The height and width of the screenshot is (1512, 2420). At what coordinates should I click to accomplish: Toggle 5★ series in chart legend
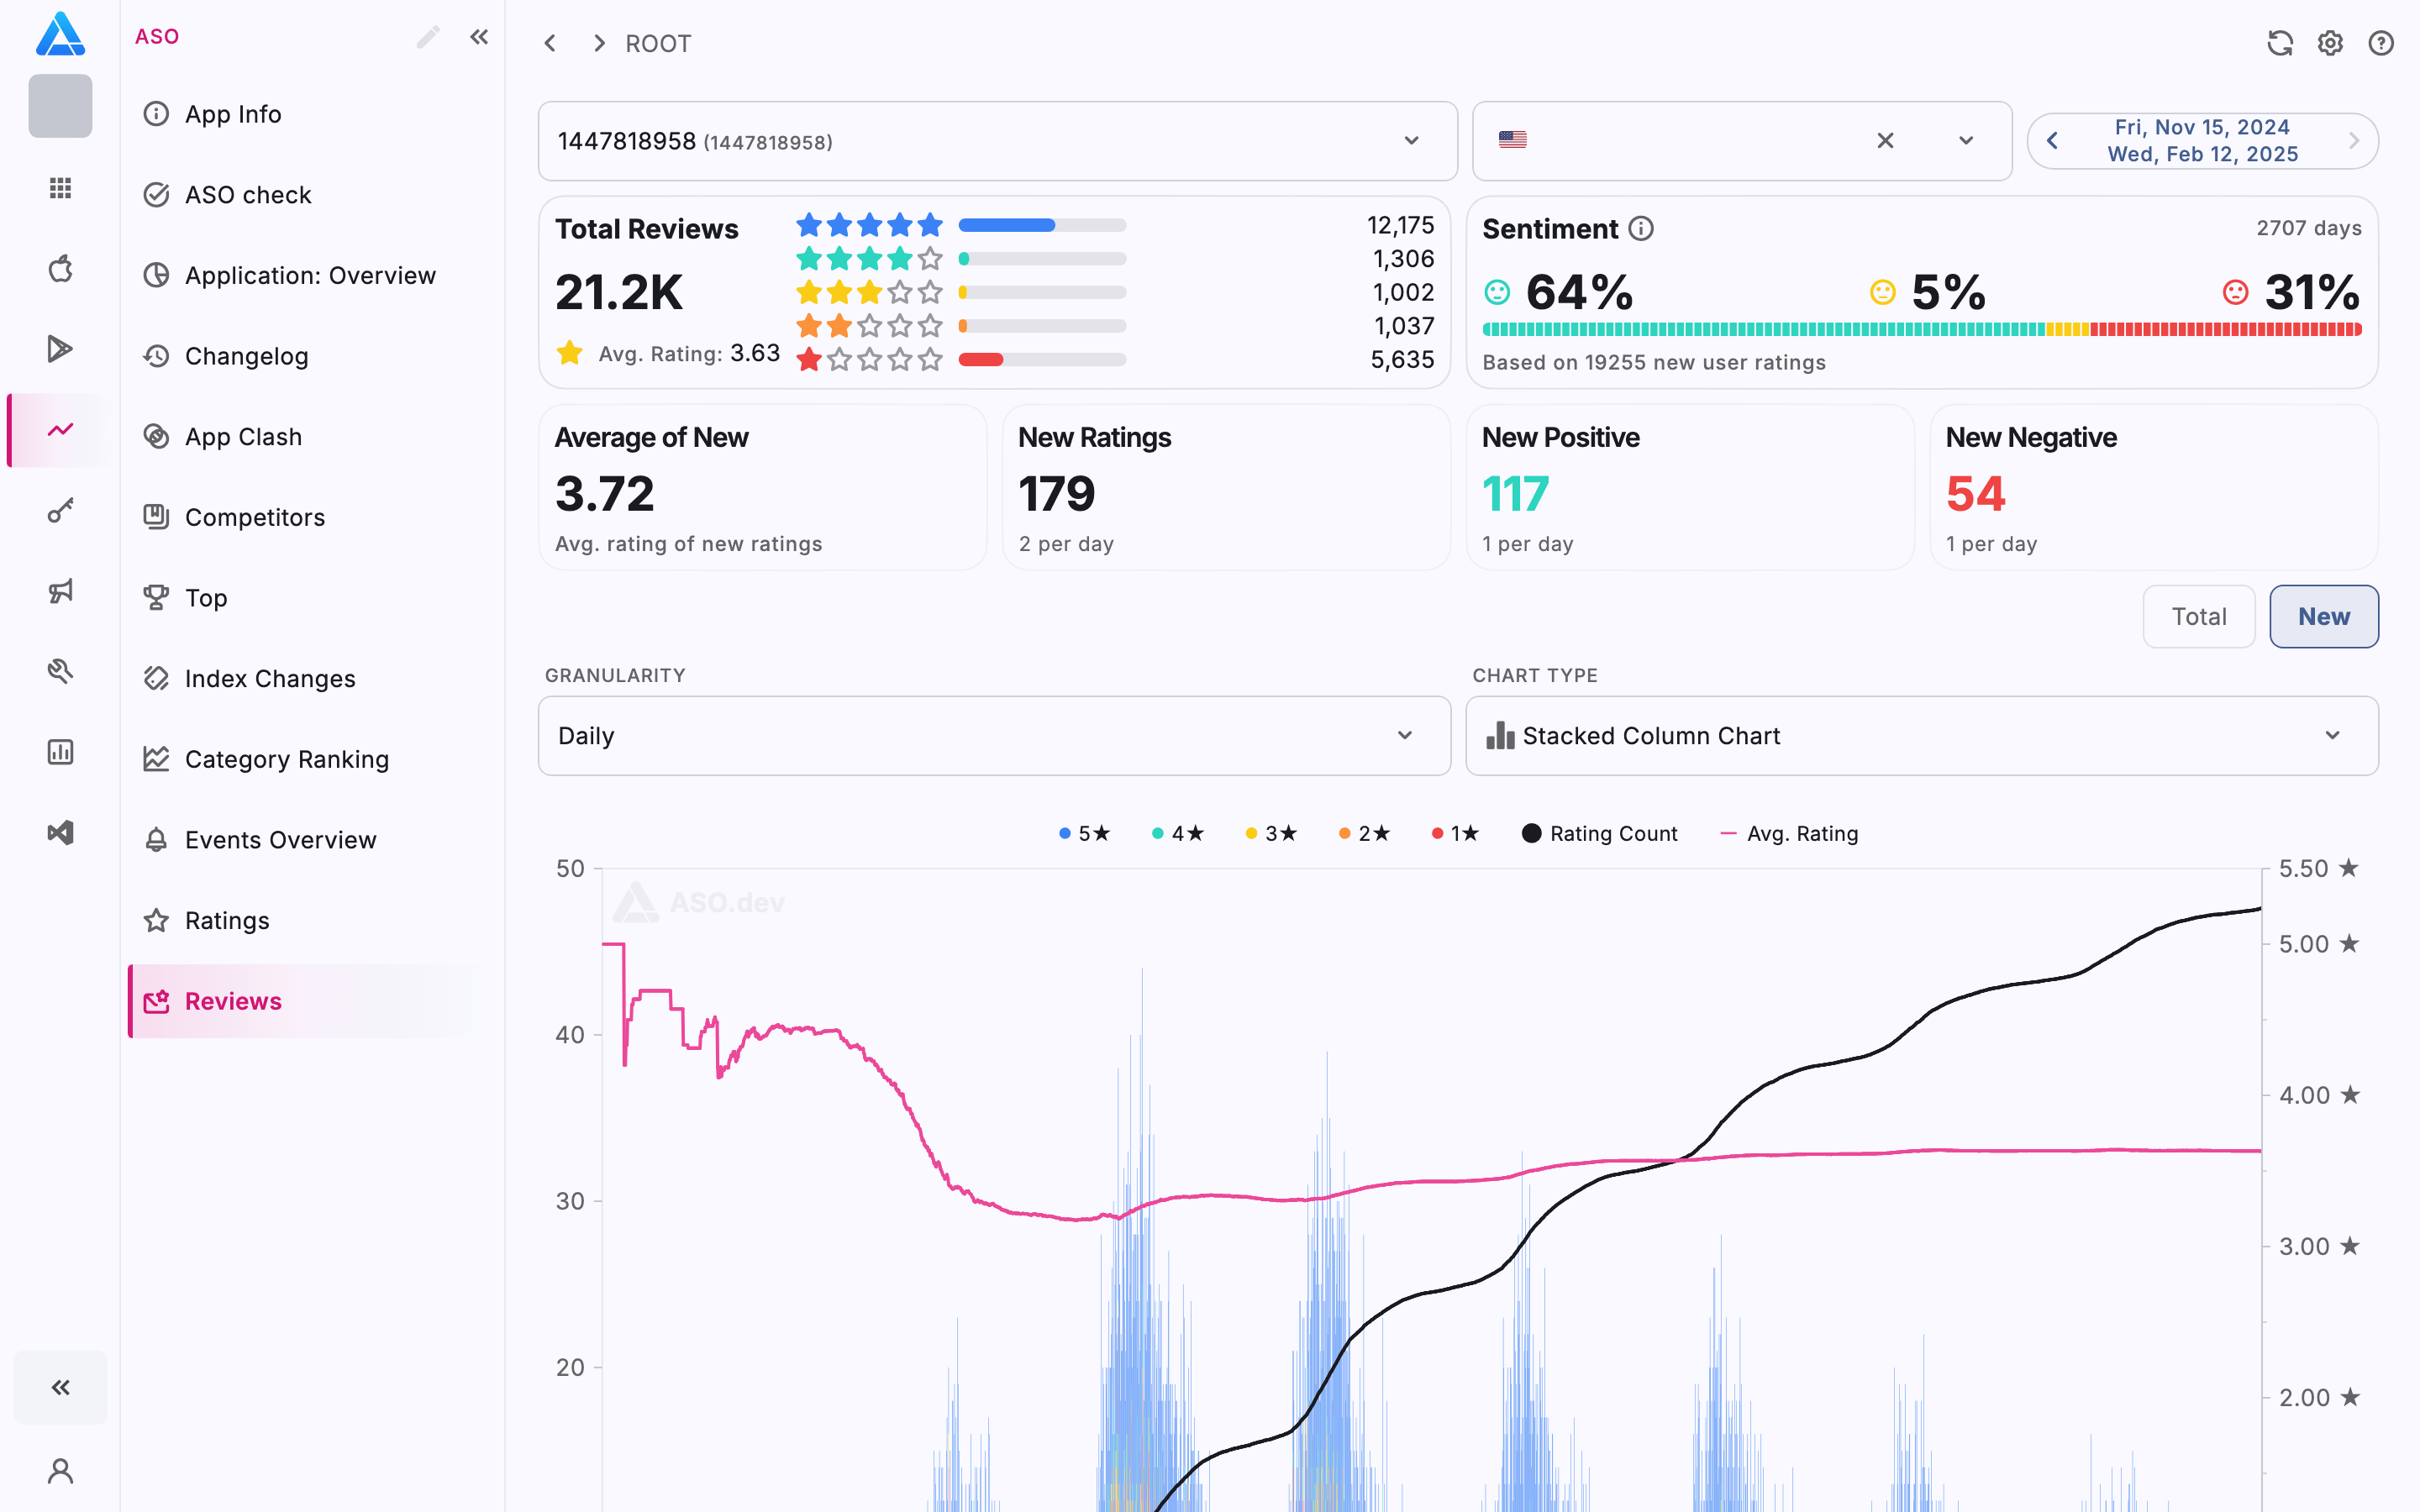pos(1085,834)
